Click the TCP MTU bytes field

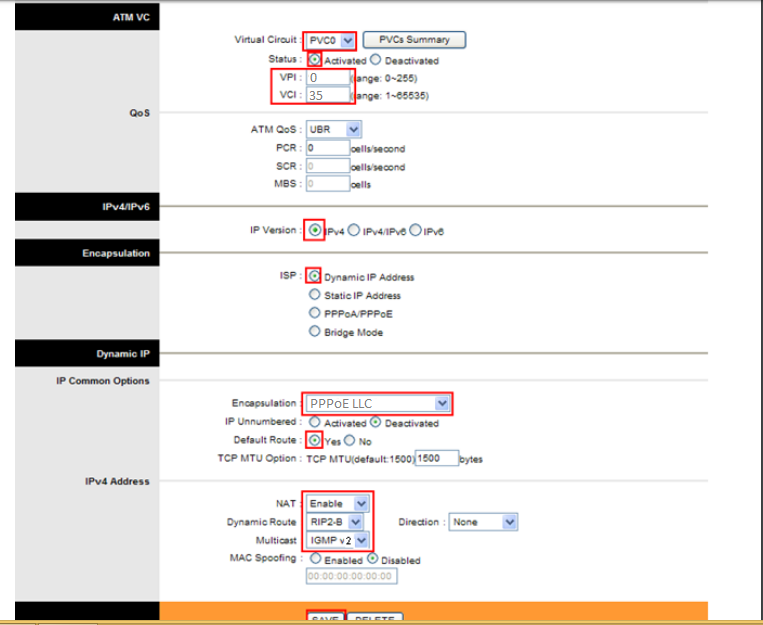436,458
